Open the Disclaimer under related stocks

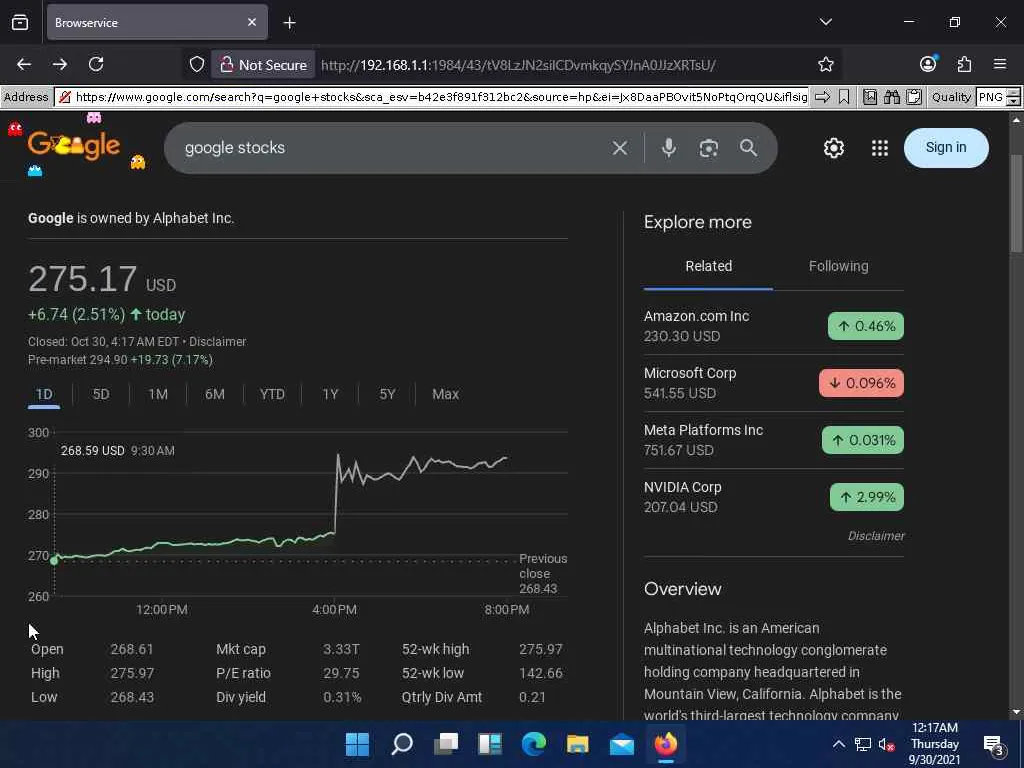876,536
